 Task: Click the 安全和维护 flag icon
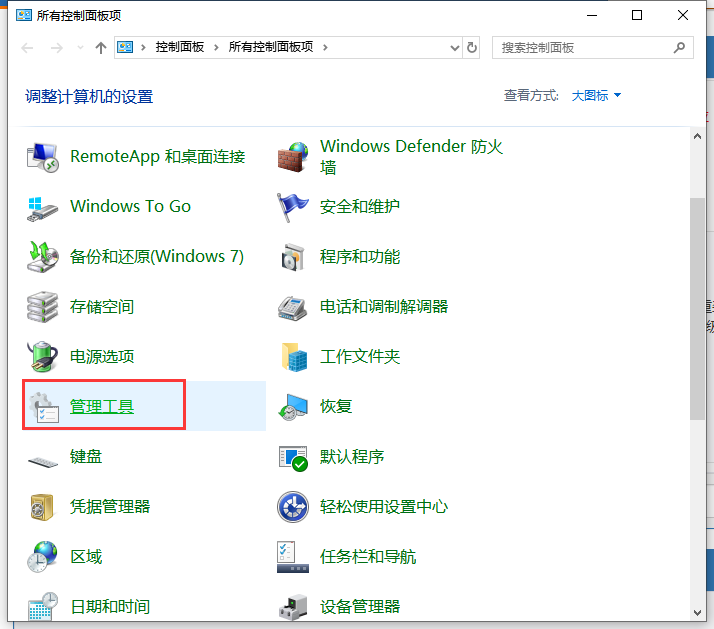click(293, 207)
